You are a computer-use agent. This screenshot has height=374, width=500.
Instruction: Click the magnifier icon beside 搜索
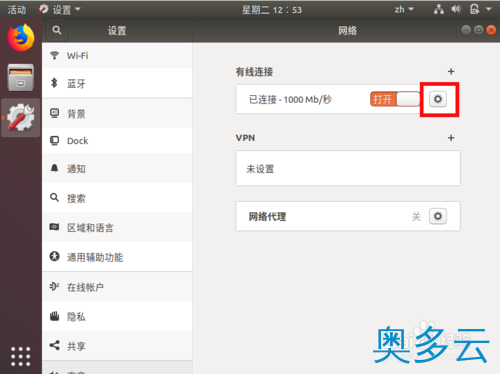click(x=54, y=198)
